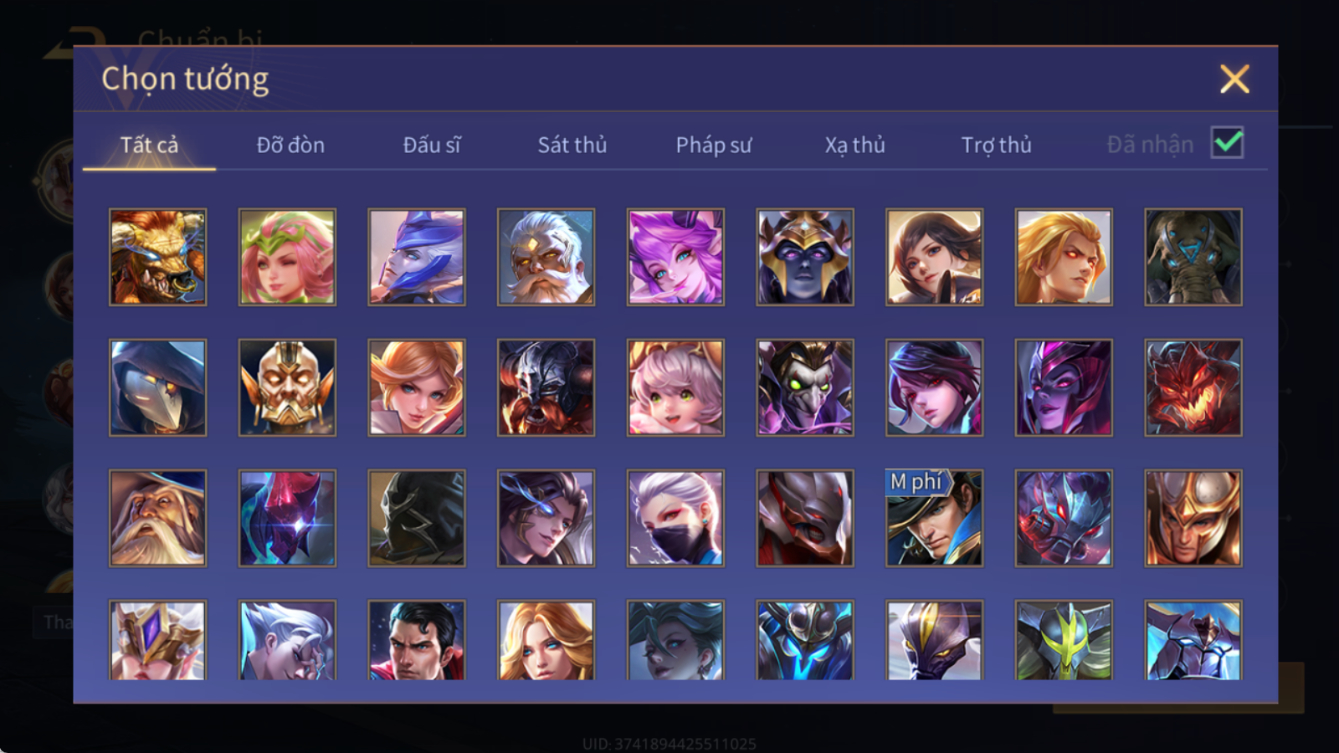Select the purple-haired girl hero portrait

click(x=675, y=257)
